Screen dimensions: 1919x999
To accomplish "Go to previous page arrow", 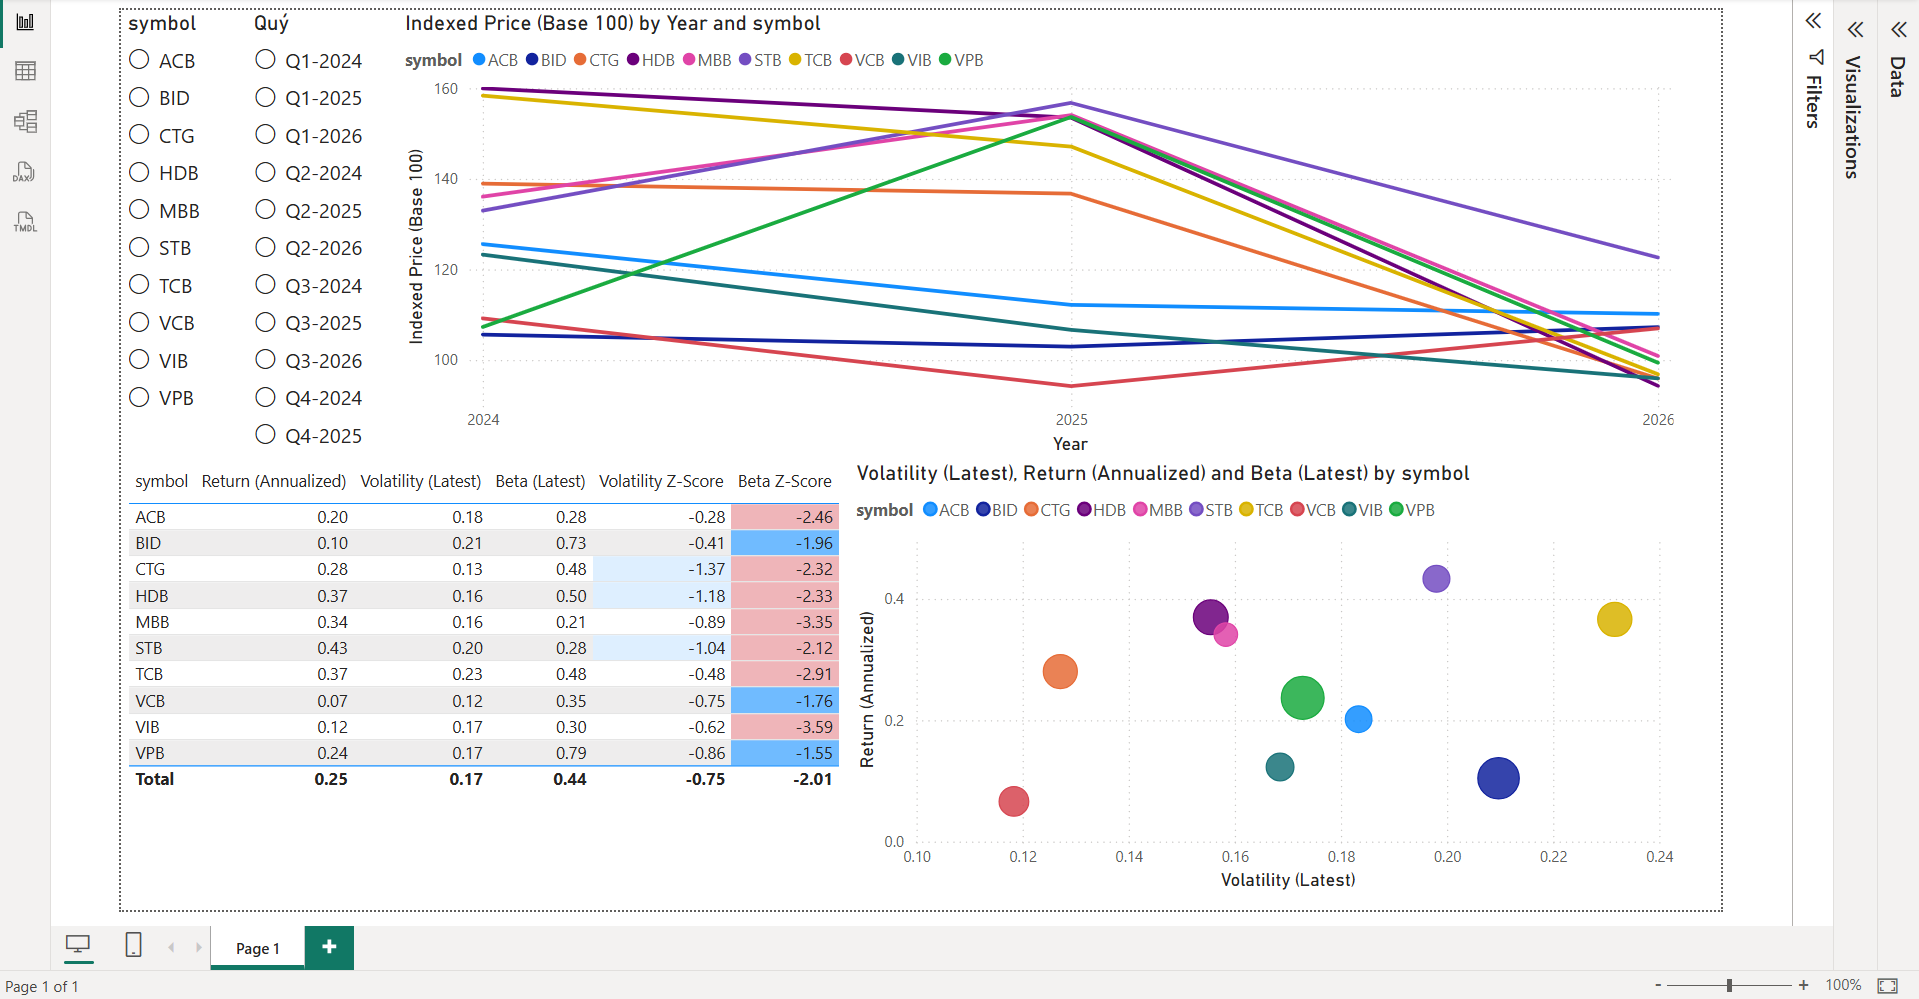I will (x=171, y=947).
